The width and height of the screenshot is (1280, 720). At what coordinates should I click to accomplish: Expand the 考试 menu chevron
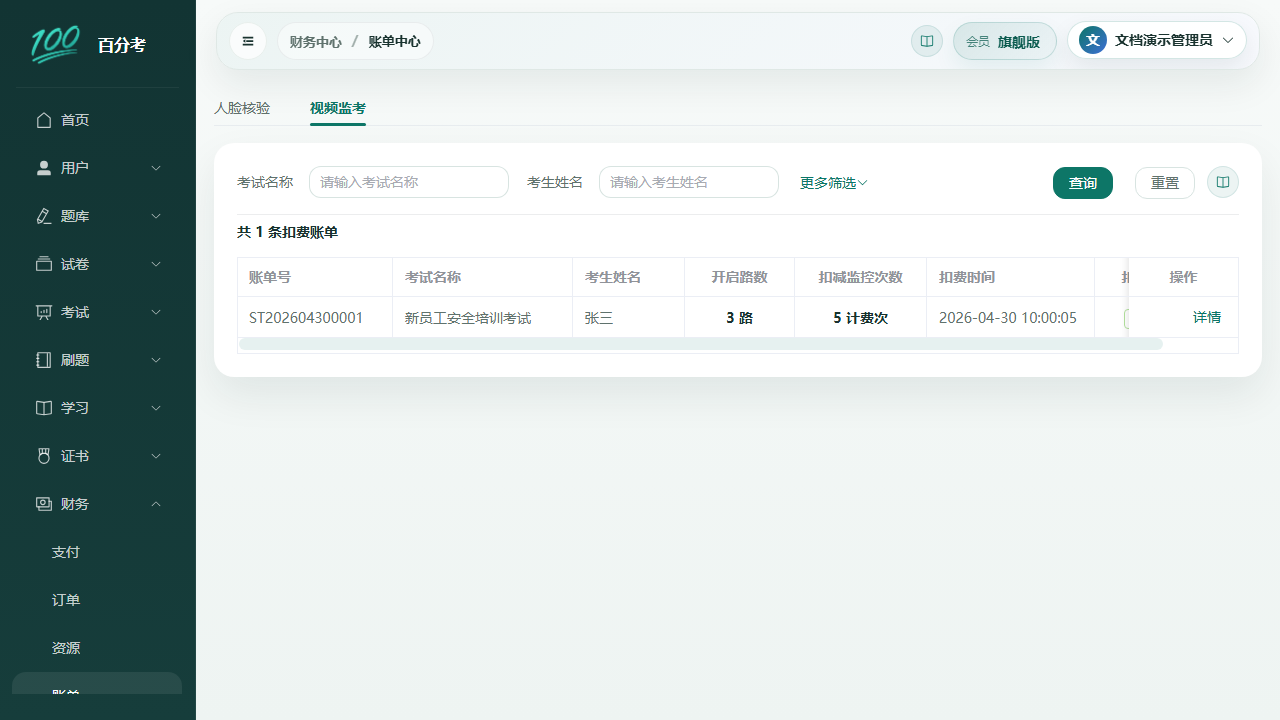[156, 312]
